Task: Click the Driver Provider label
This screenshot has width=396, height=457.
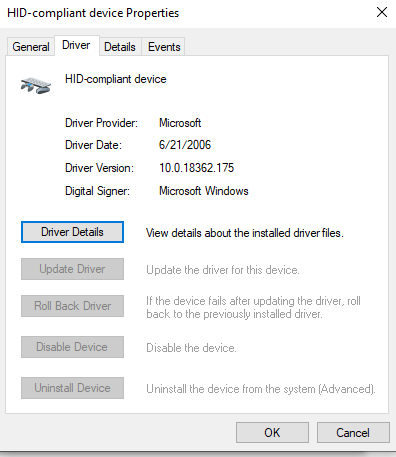Action: (x=101, y=123)
